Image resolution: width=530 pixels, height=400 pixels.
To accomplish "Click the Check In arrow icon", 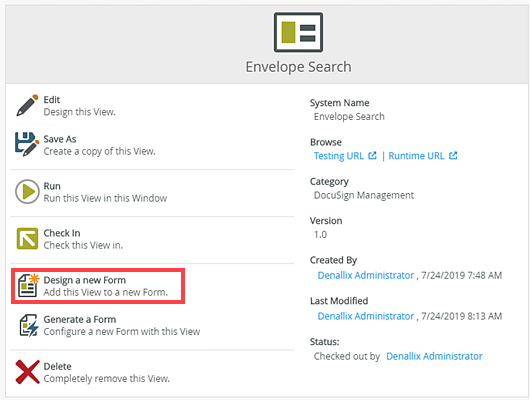I will click(x=27, y=238).
